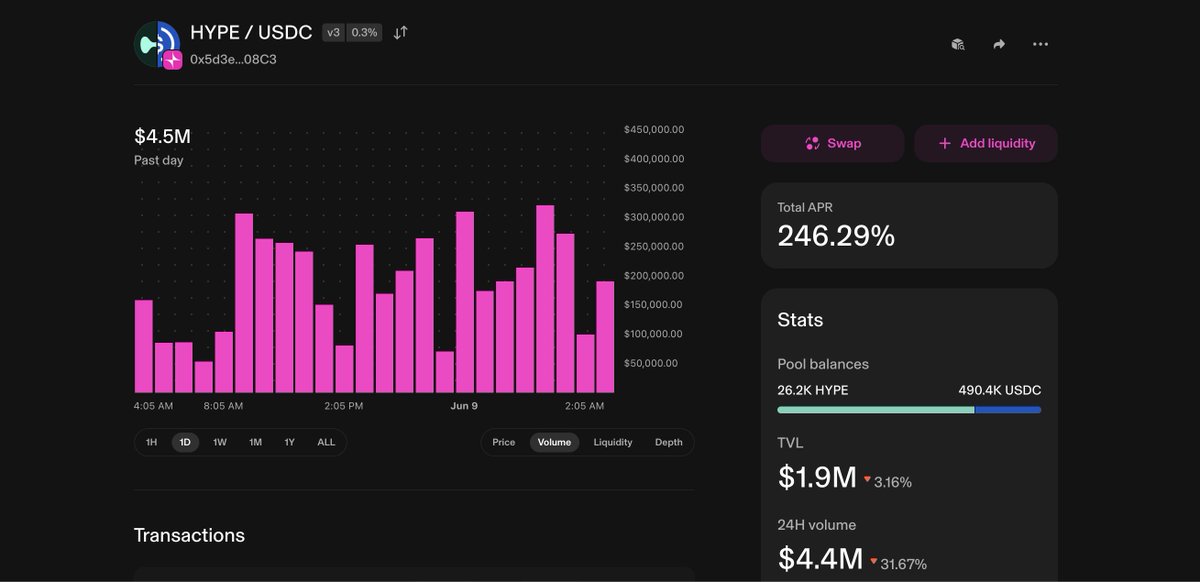Select the 1M time range
Image resolution: width=1200 pixels, height=582 pixels.
coord(255,442)
